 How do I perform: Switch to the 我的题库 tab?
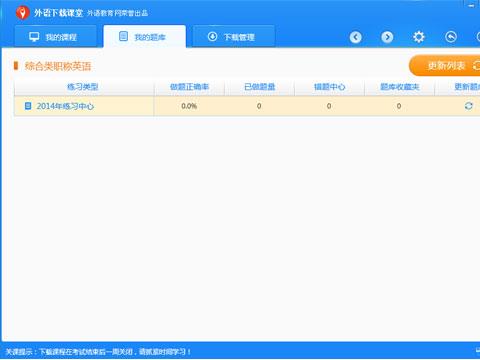144,36
